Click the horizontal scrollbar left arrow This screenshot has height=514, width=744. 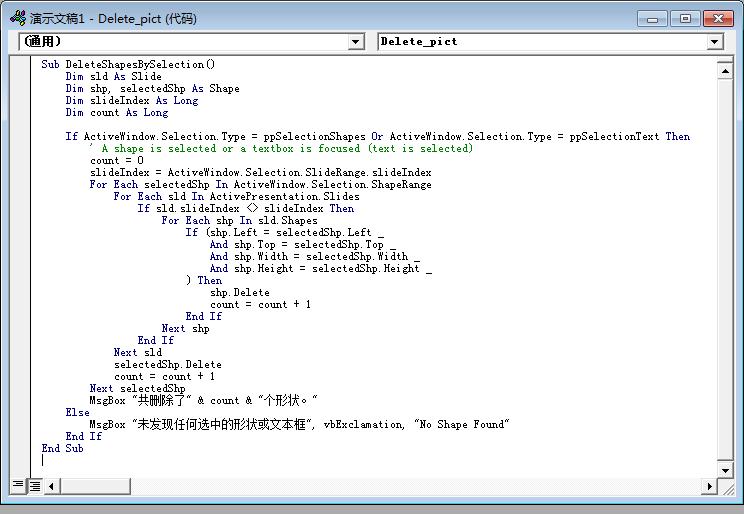pyautogui.click(x=52, y=486)
